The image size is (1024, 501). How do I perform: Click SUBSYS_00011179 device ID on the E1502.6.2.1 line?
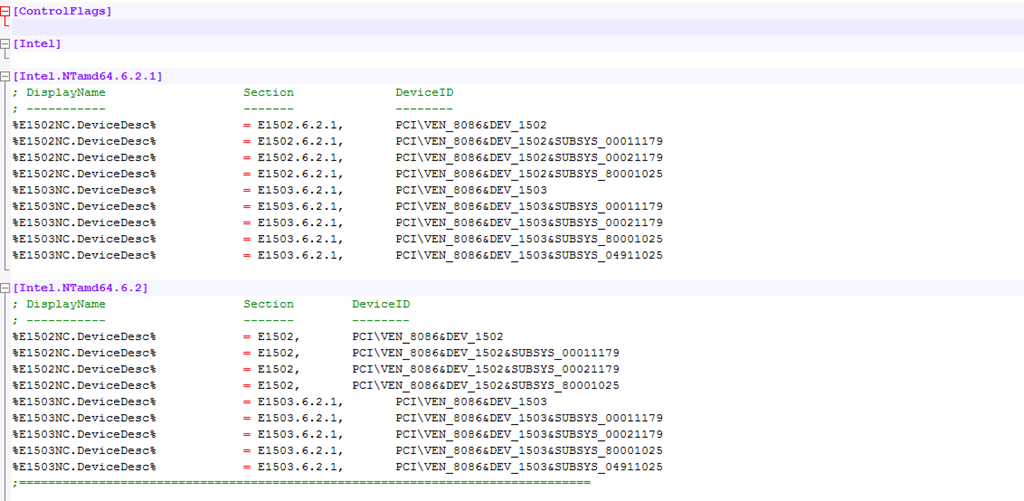click(x=529, y=142)
